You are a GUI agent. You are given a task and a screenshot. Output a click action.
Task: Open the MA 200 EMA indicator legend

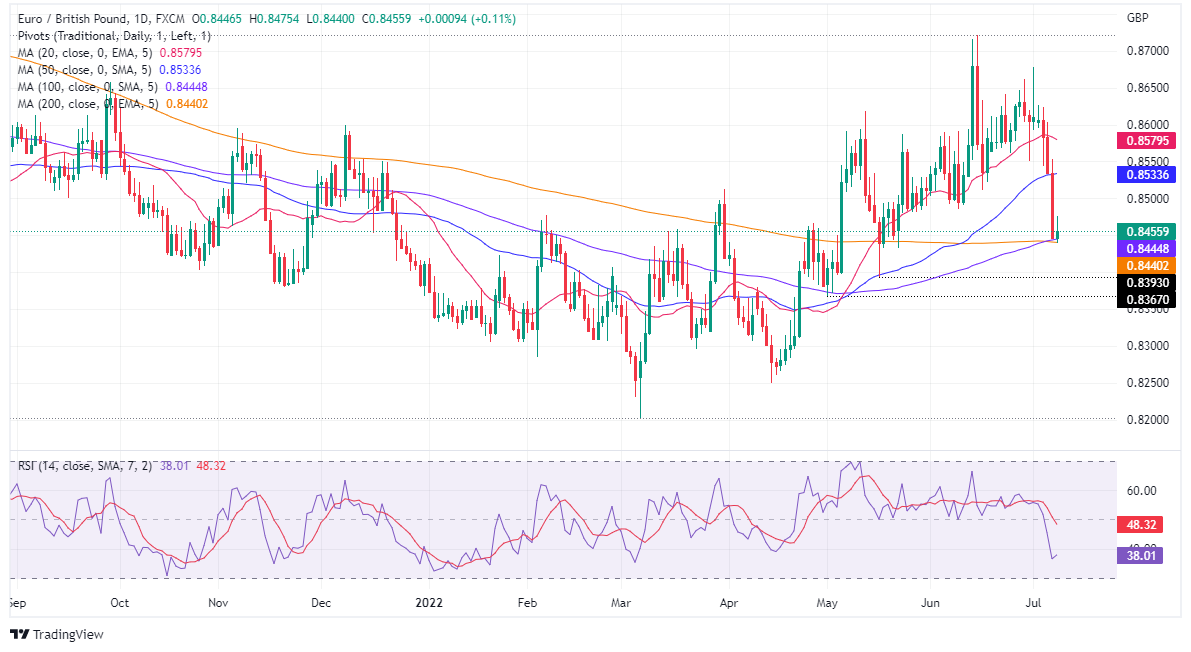(112, 104)
